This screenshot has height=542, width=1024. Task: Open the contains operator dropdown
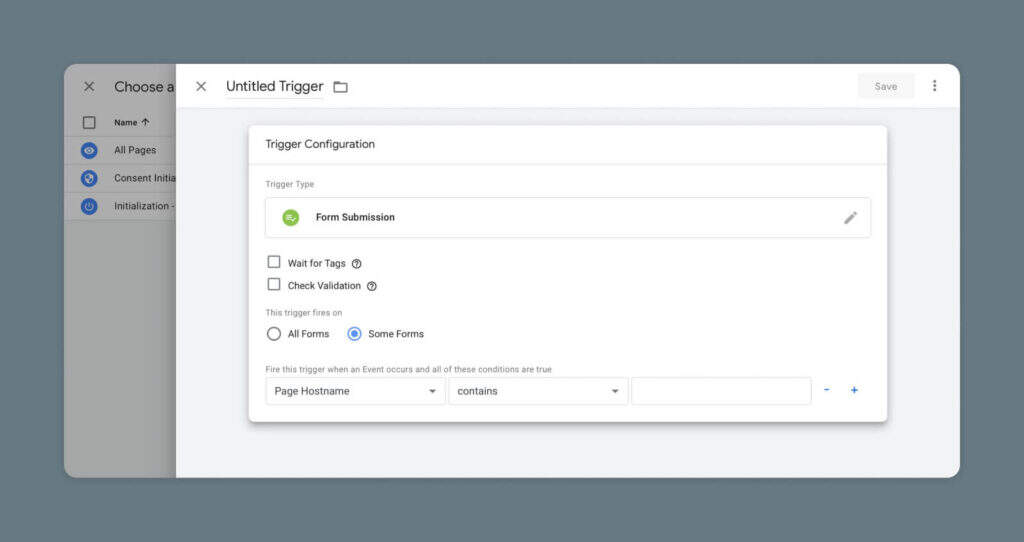pos(538,391)
